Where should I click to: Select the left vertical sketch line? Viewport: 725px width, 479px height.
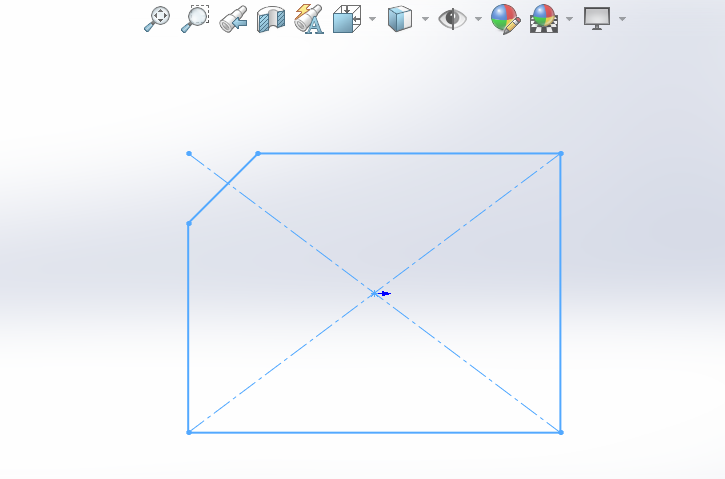point(189,328)
